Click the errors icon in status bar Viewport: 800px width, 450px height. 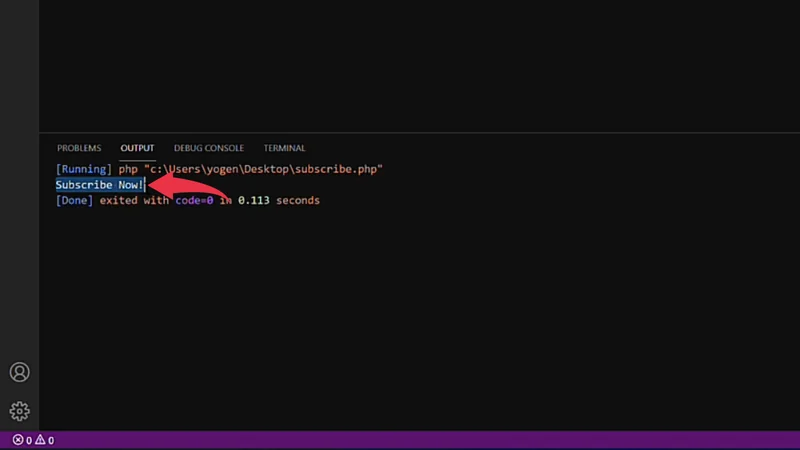(x=18, y=440)
